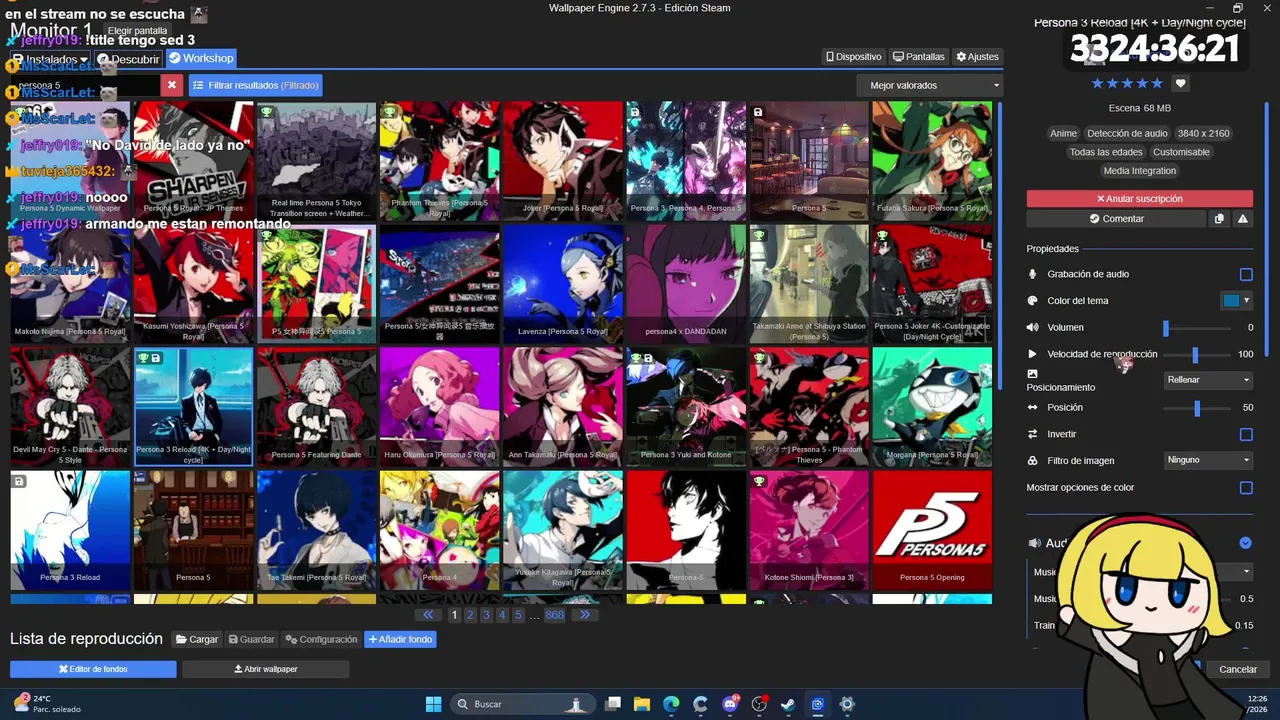
Task: Switch to the Descubrir tab
Action: pyautogui.click(x=129, y=59)
